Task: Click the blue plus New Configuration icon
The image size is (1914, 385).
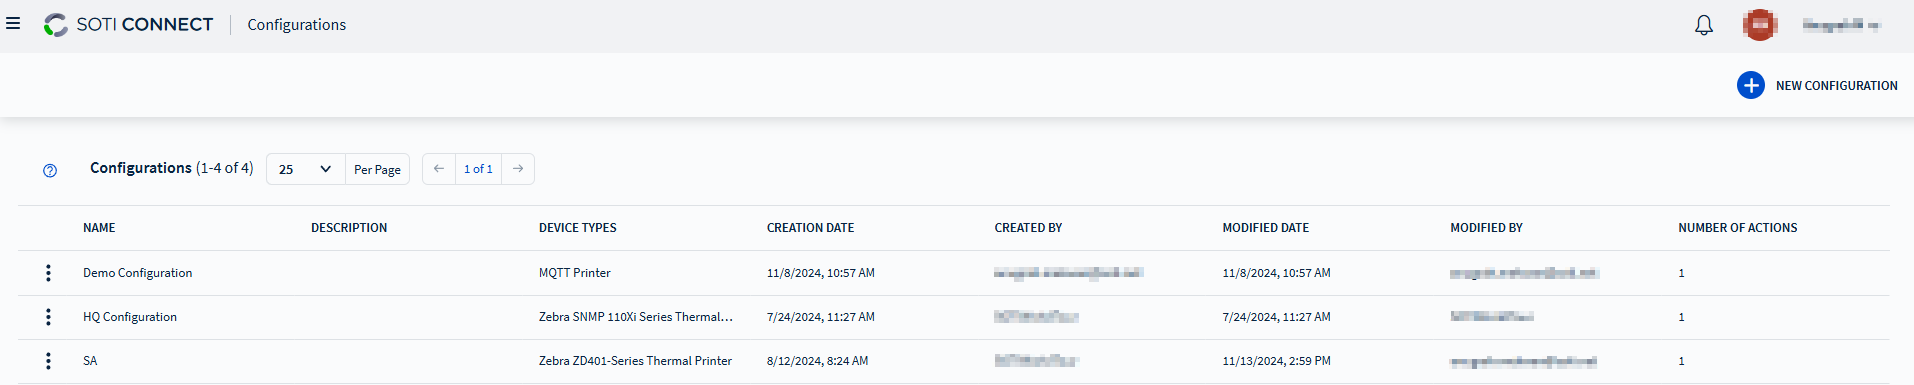Action: (x=1751, y=85)
